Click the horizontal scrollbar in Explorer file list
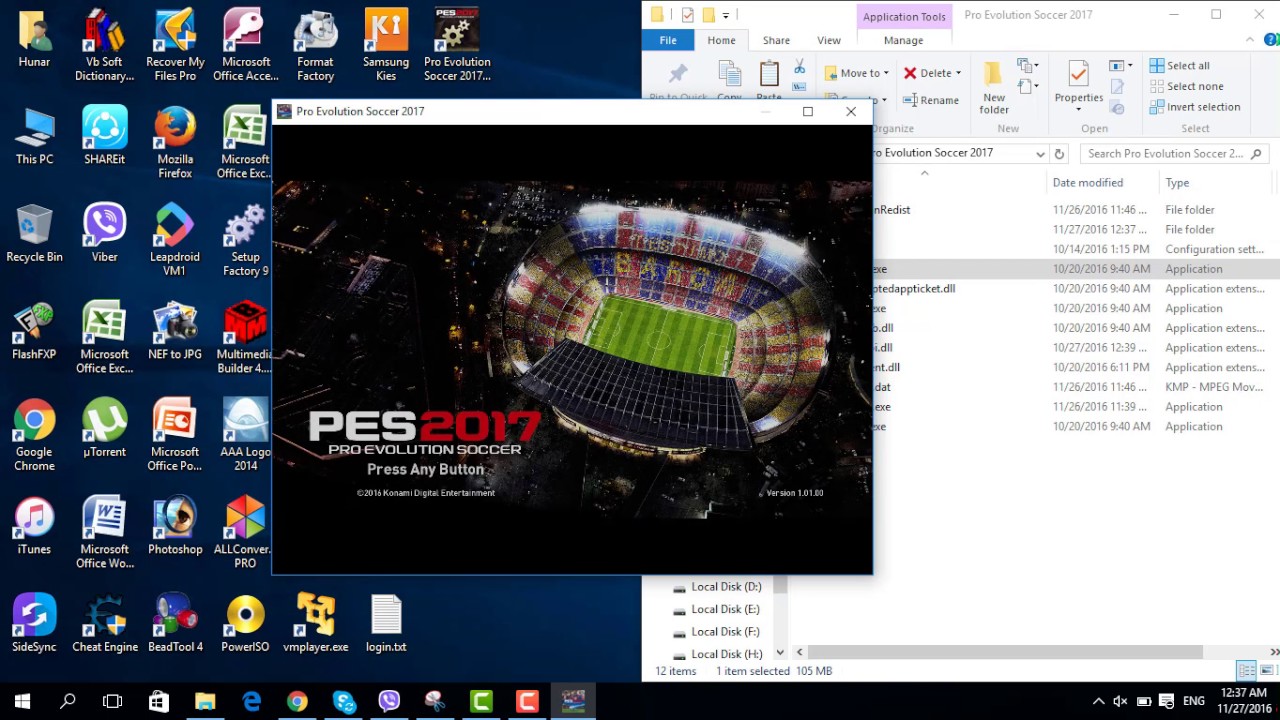 pos(1005,652)
